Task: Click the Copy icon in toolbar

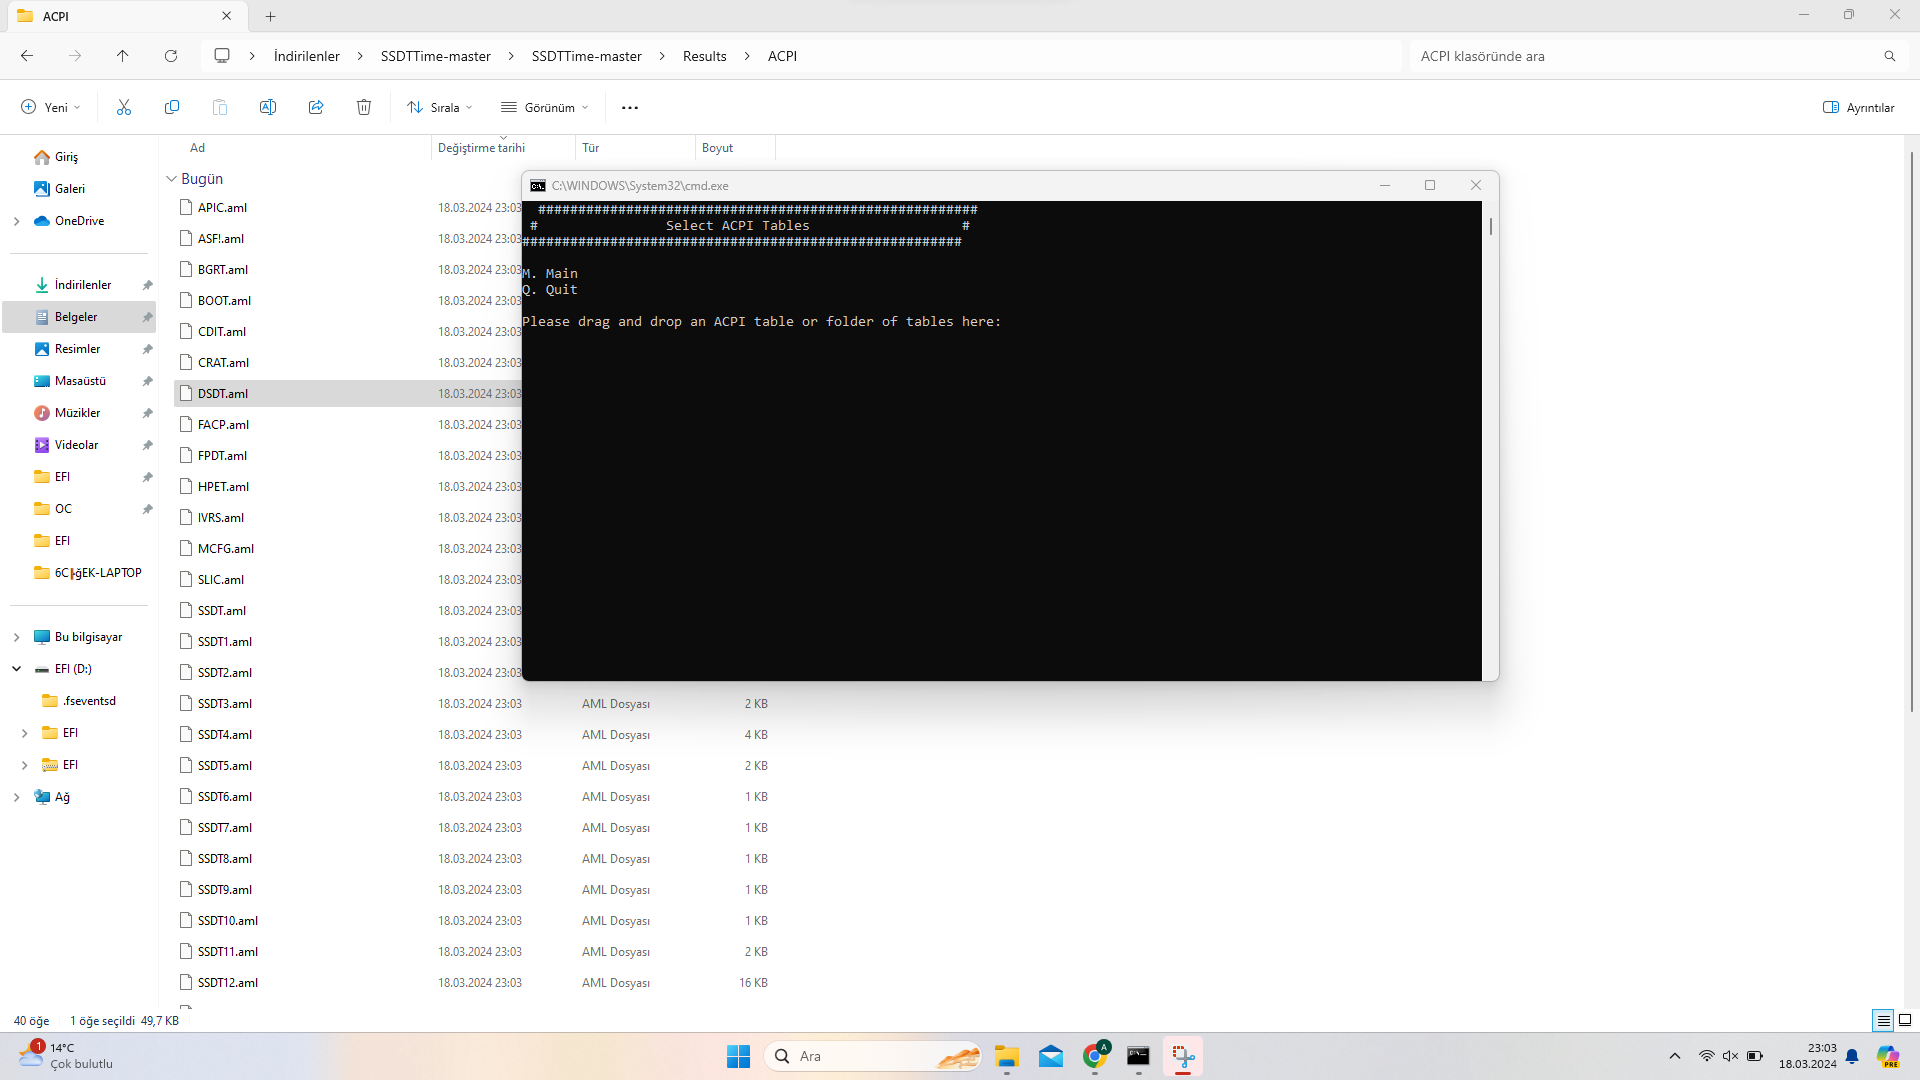Action: [x=172, y=107]
